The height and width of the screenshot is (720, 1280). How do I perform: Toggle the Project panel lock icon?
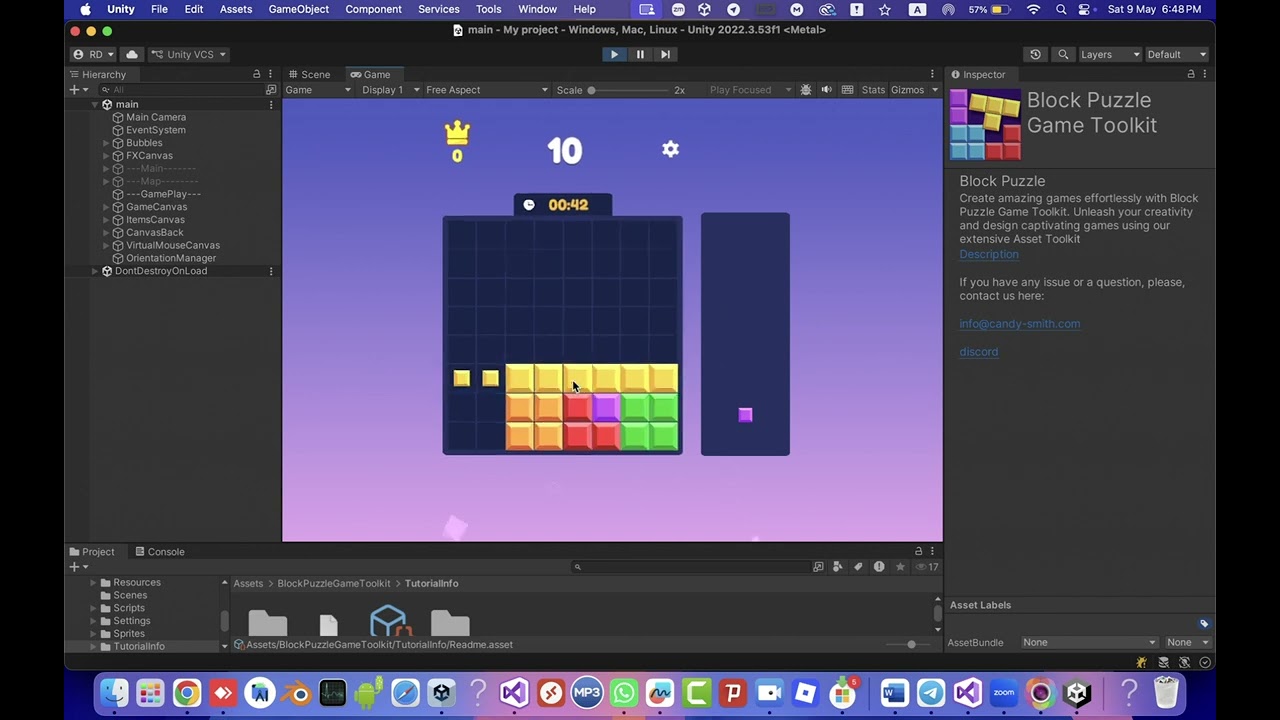tap(918, 552)
